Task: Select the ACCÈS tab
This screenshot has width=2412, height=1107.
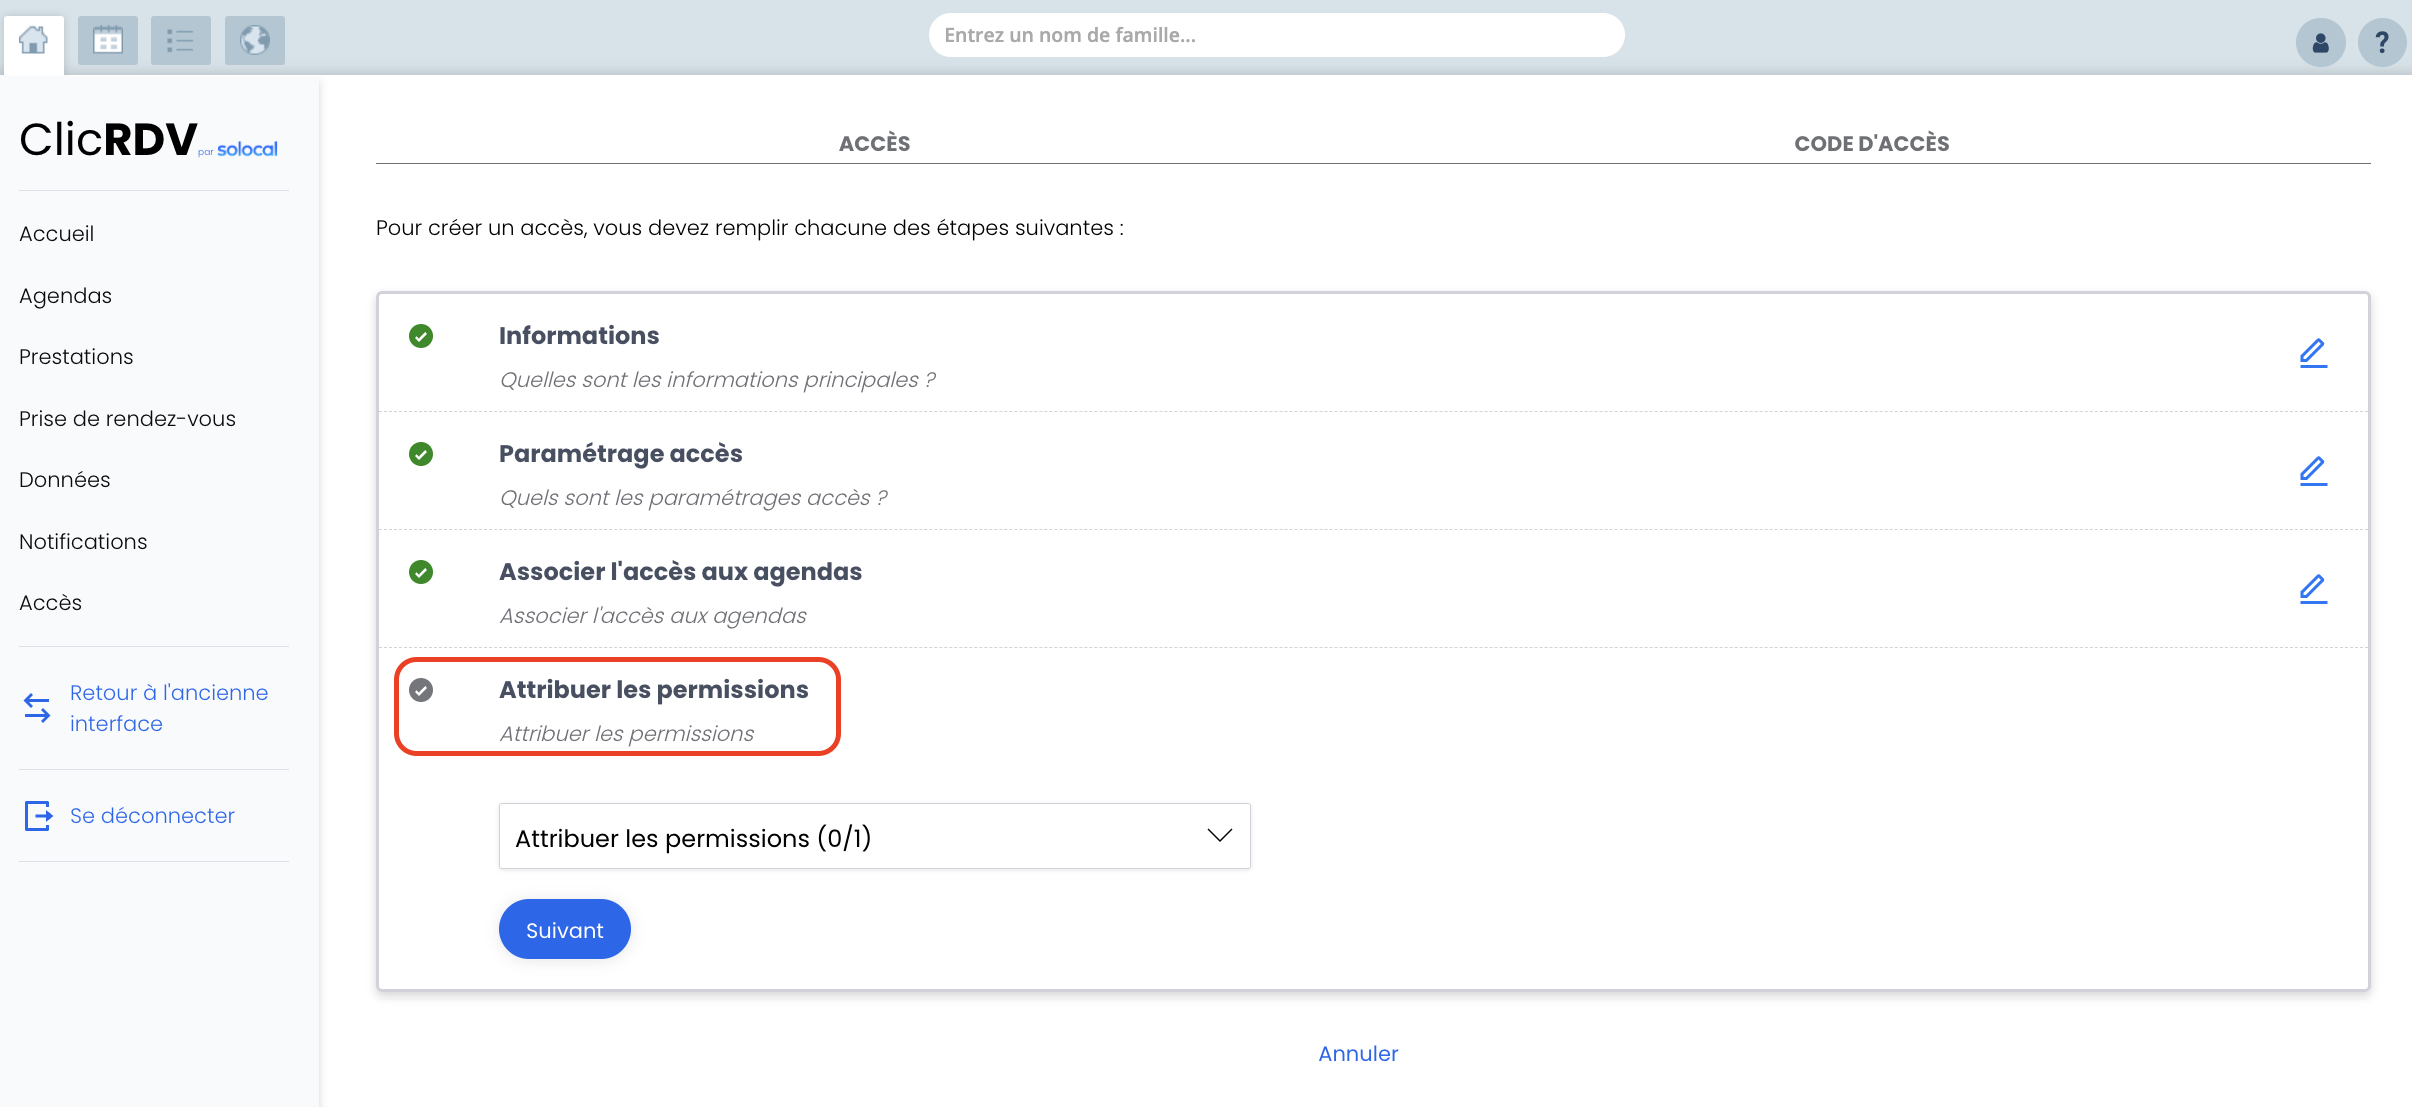Action: [x=874, y=143]
